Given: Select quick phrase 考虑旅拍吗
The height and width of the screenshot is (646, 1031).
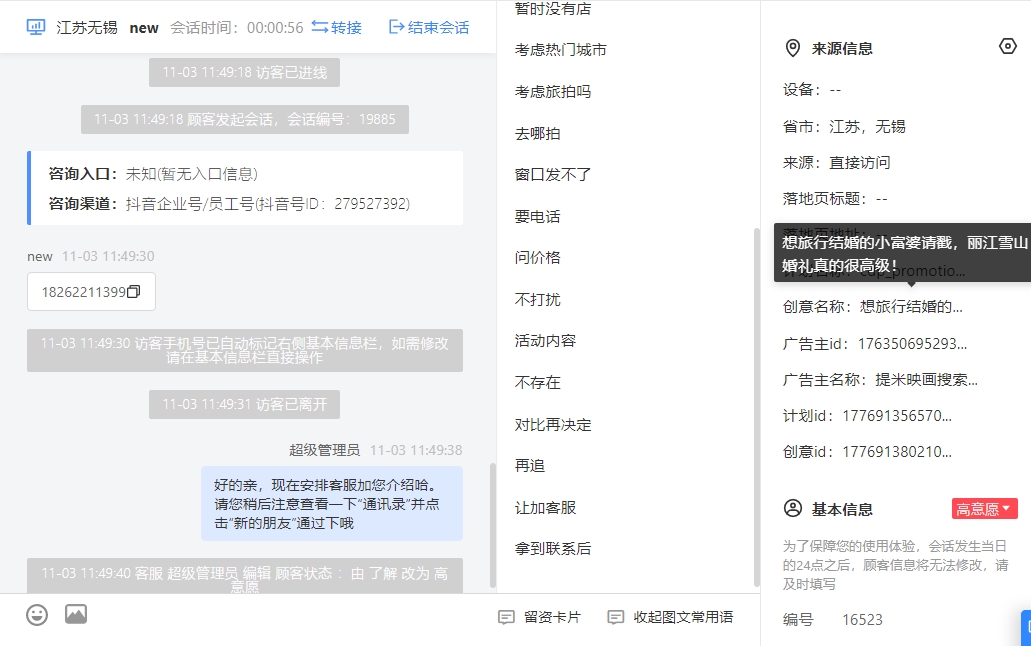Looking at the screenshot, I should click(553, 91).
